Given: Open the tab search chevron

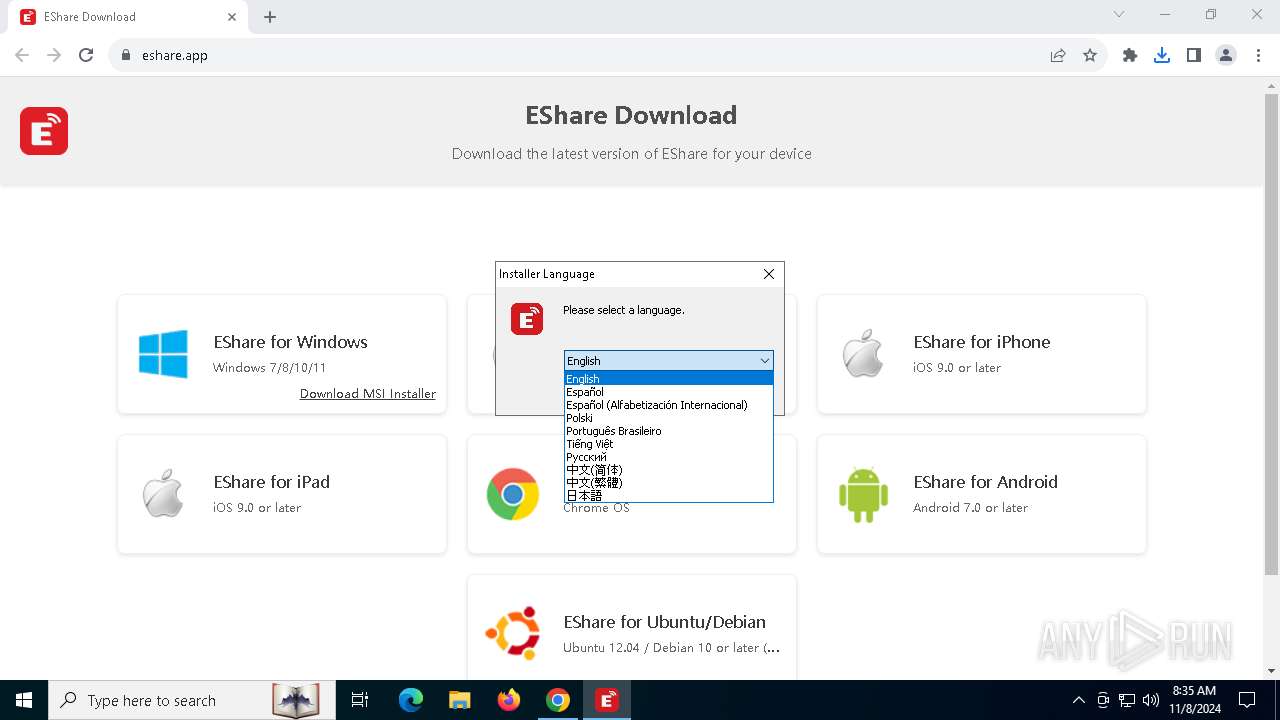Looking at the screenshot, I should tap(1119, 15).
